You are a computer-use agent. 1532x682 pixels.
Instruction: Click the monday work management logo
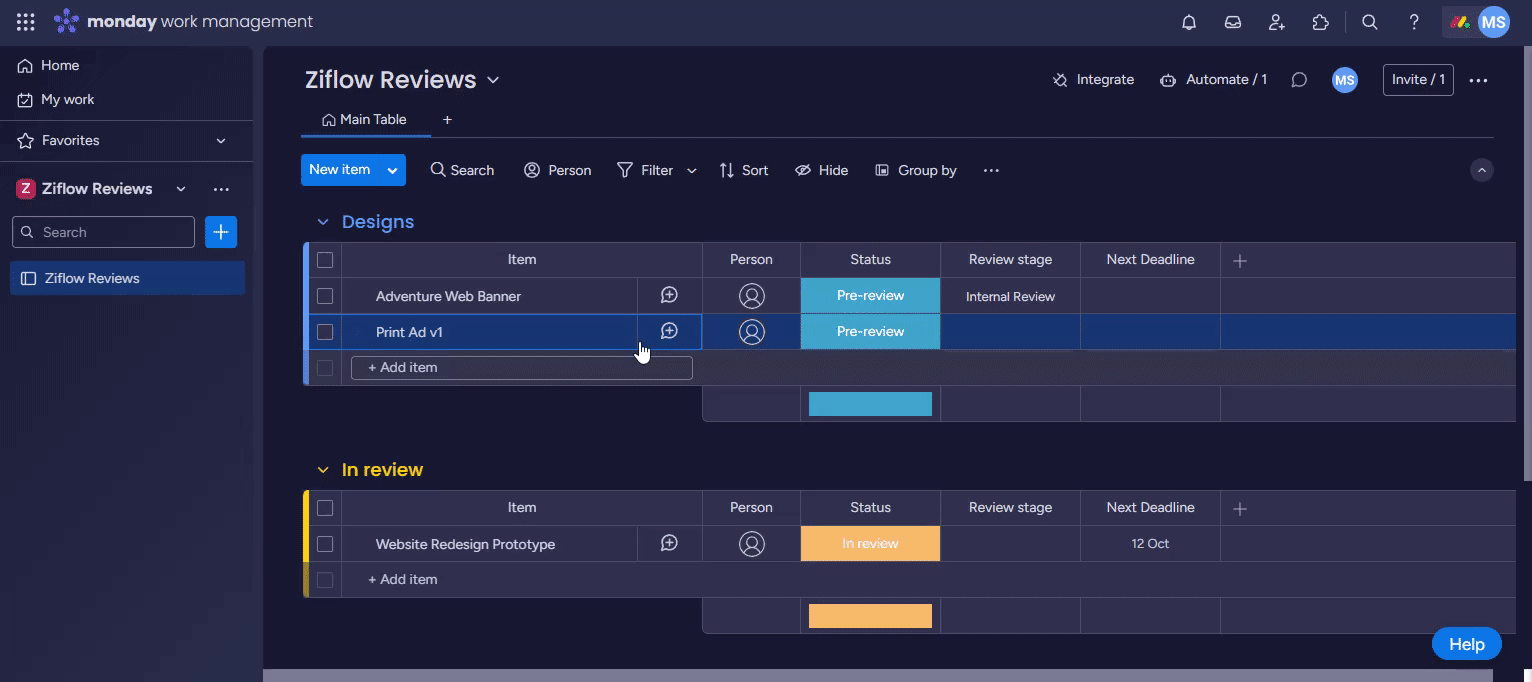coord(184,22)
